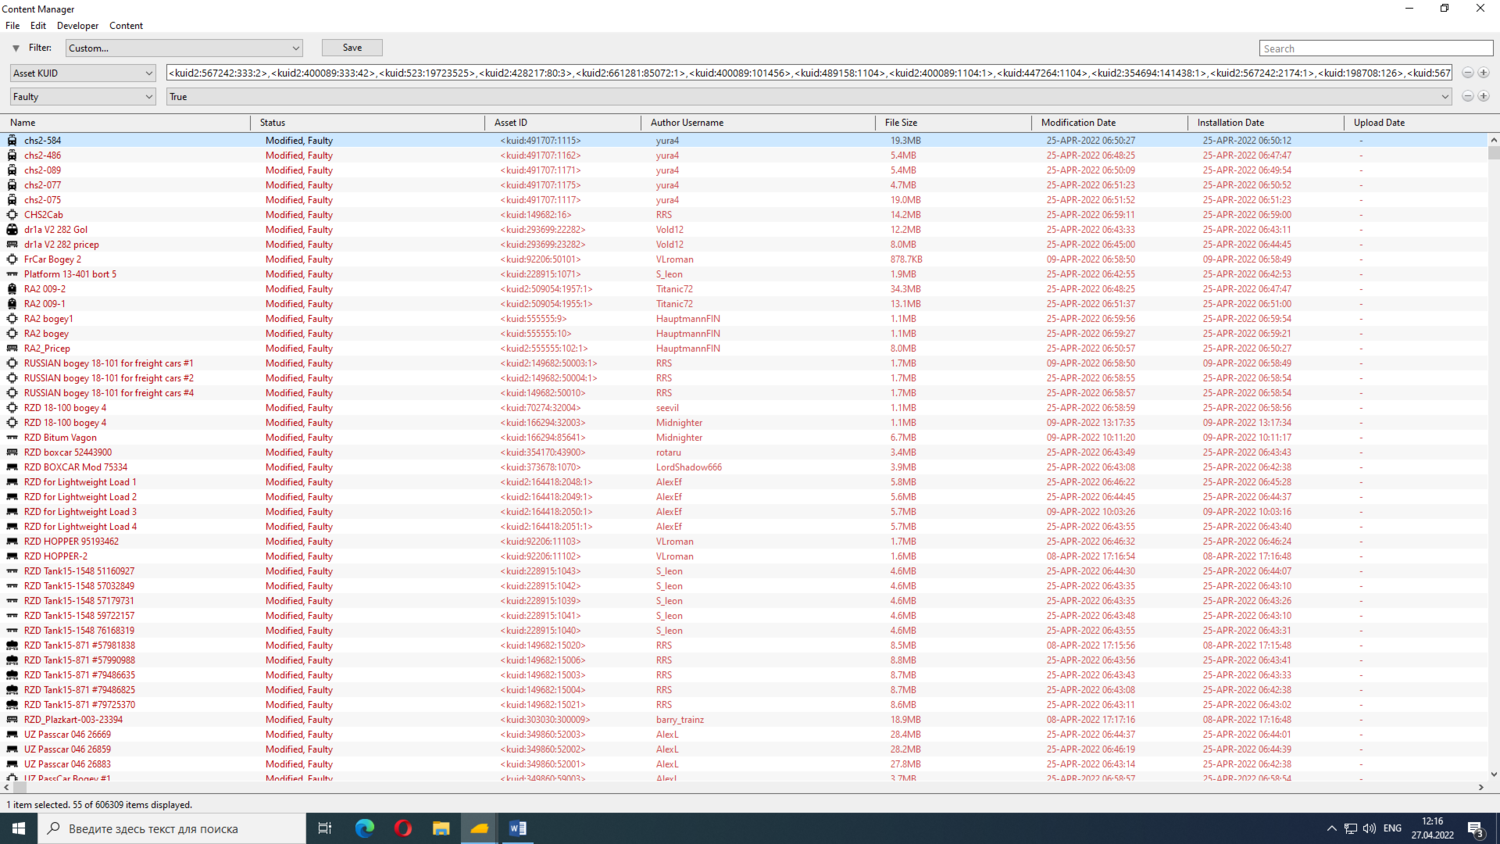Open the Windows Start menu
This screenshot has width=1500, height=844.
(18, 828)
